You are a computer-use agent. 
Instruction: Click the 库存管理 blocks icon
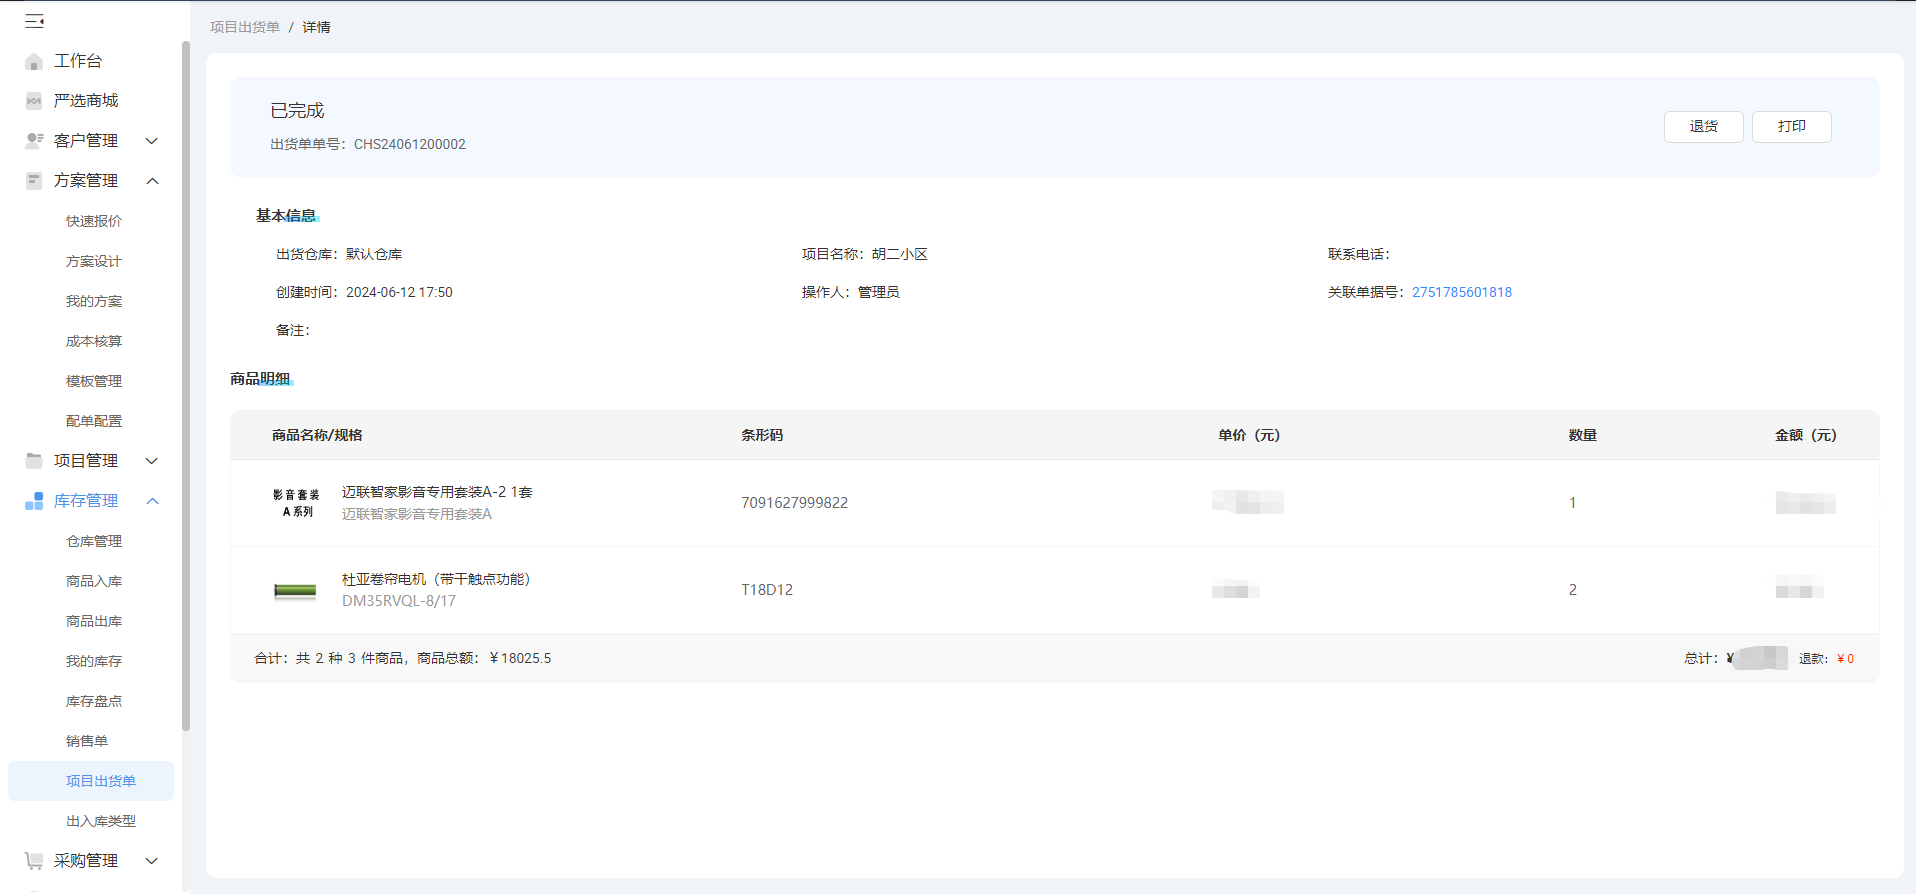click(34, 501)
